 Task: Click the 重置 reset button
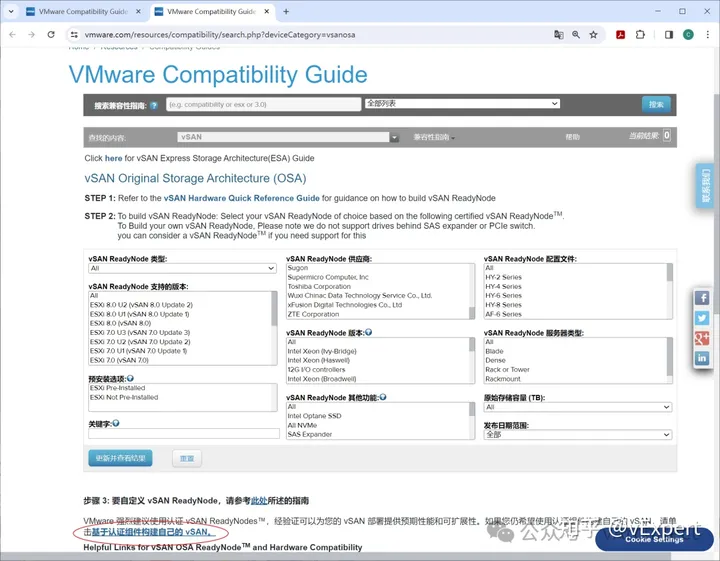click(187, 458)
